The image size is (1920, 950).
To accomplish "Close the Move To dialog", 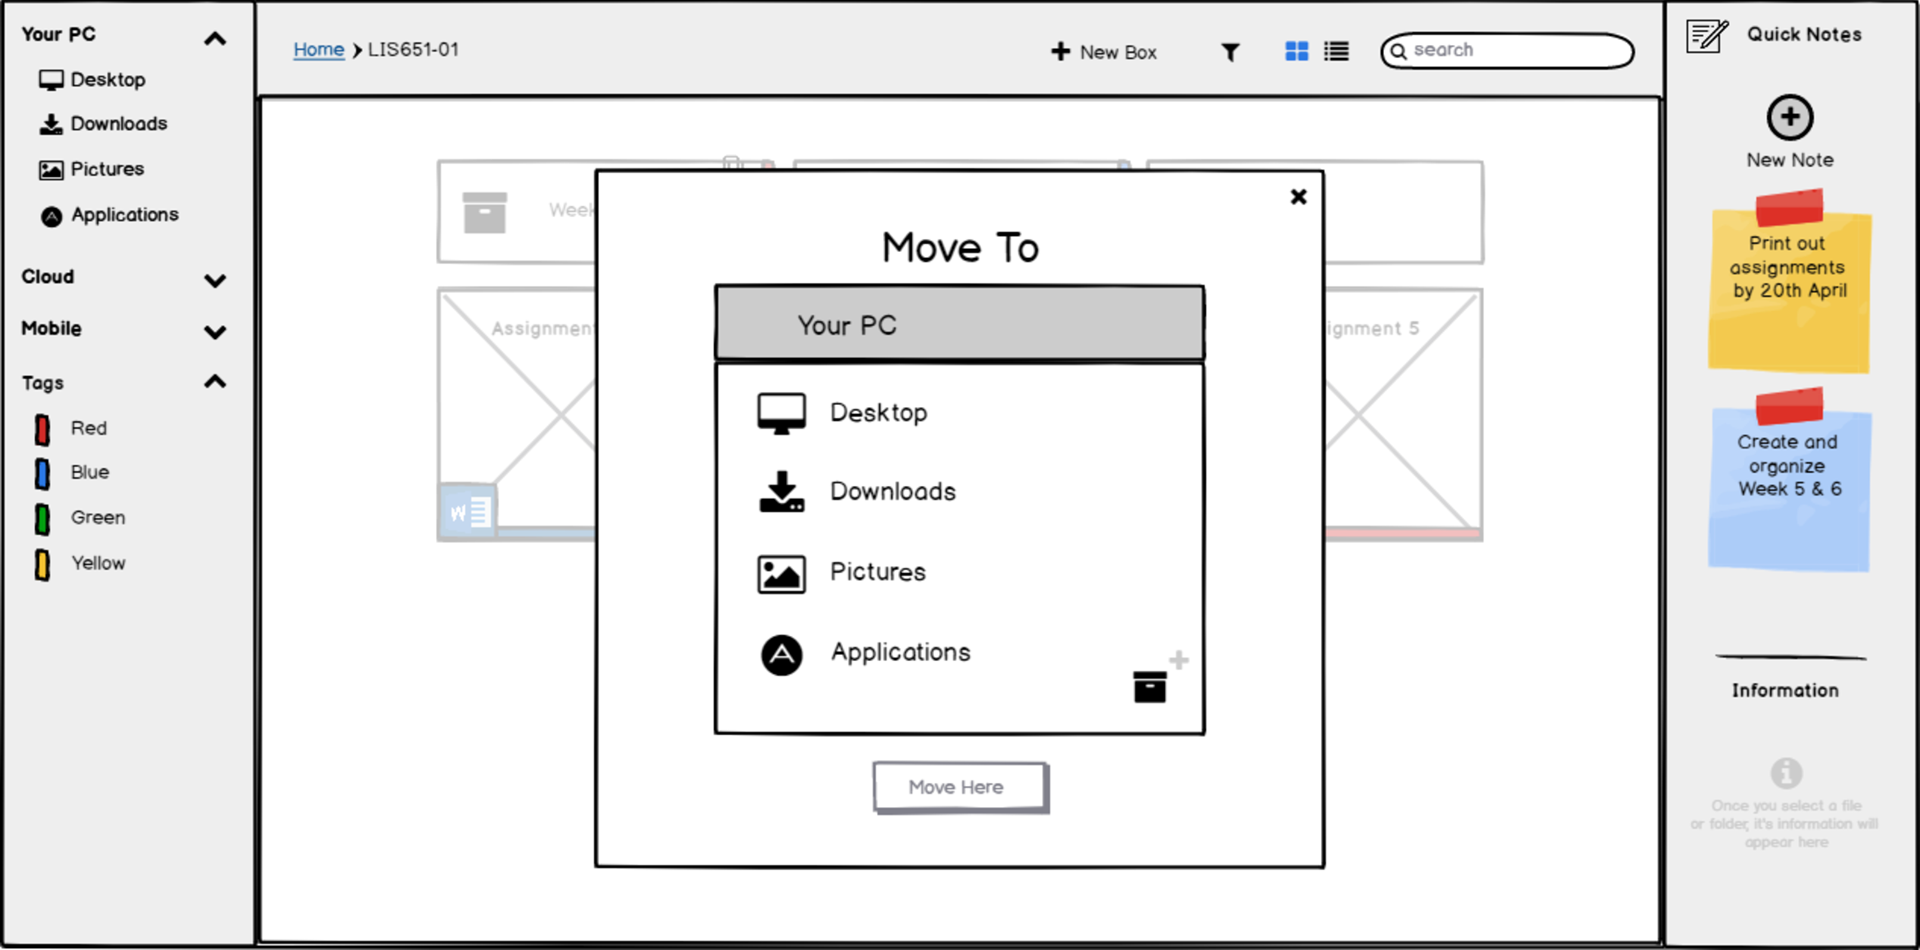I will click(1299, 197).
